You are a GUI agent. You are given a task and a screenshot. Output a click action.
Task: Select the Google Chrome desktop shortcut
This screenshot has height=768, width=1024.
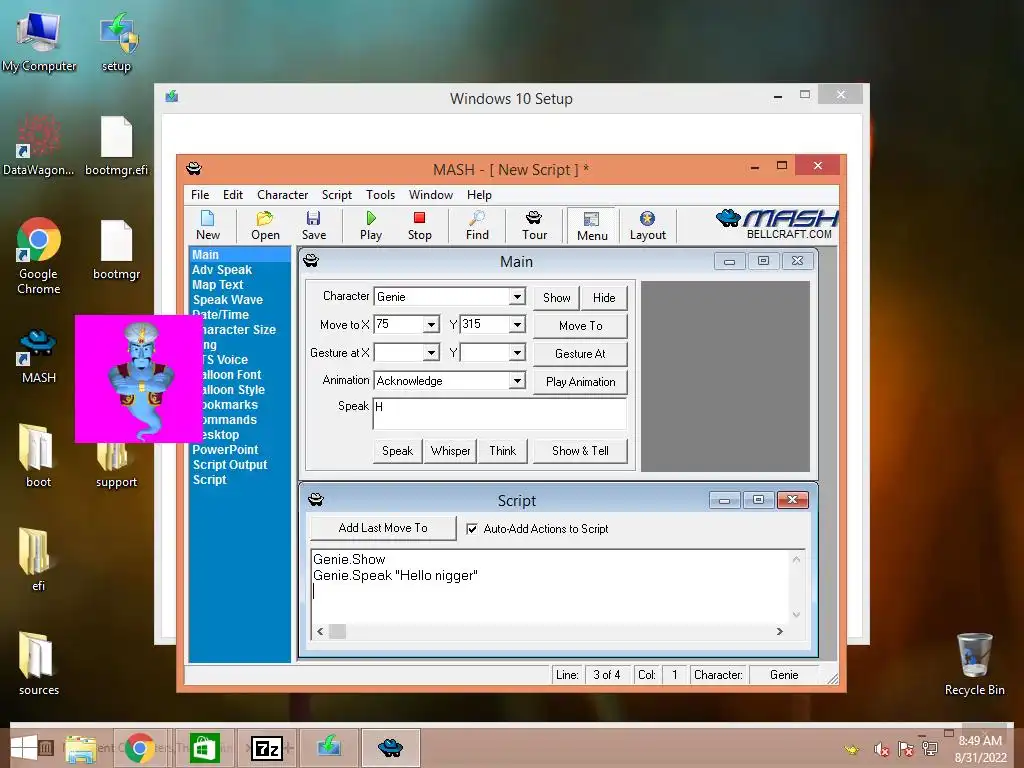[39, 256]
